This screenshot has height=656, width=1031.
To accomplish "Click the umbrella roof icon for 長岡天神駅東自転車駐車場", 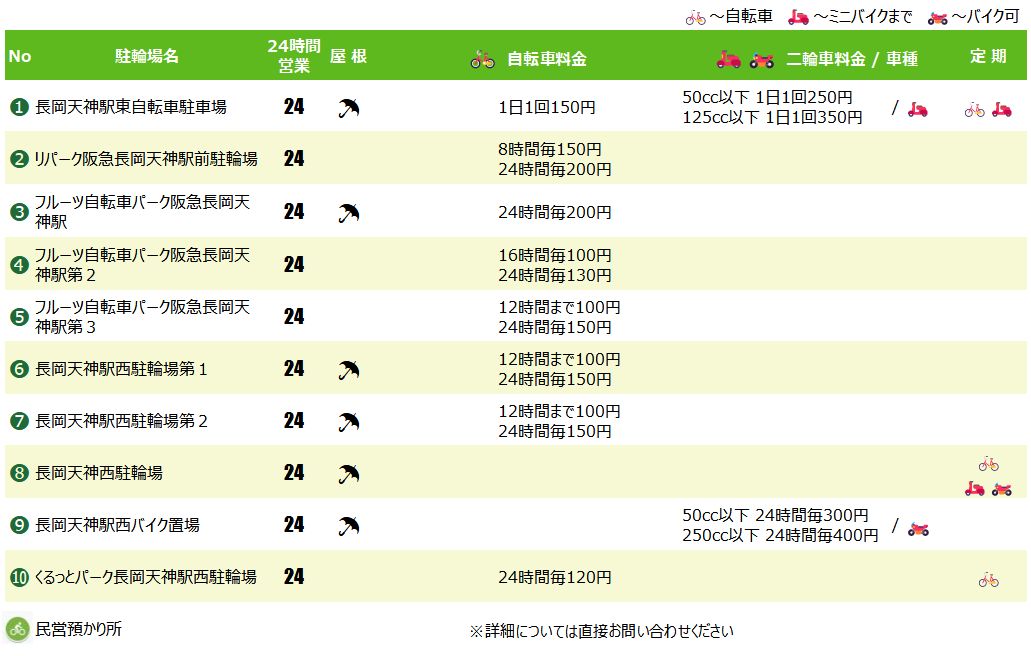I will 349,108.
